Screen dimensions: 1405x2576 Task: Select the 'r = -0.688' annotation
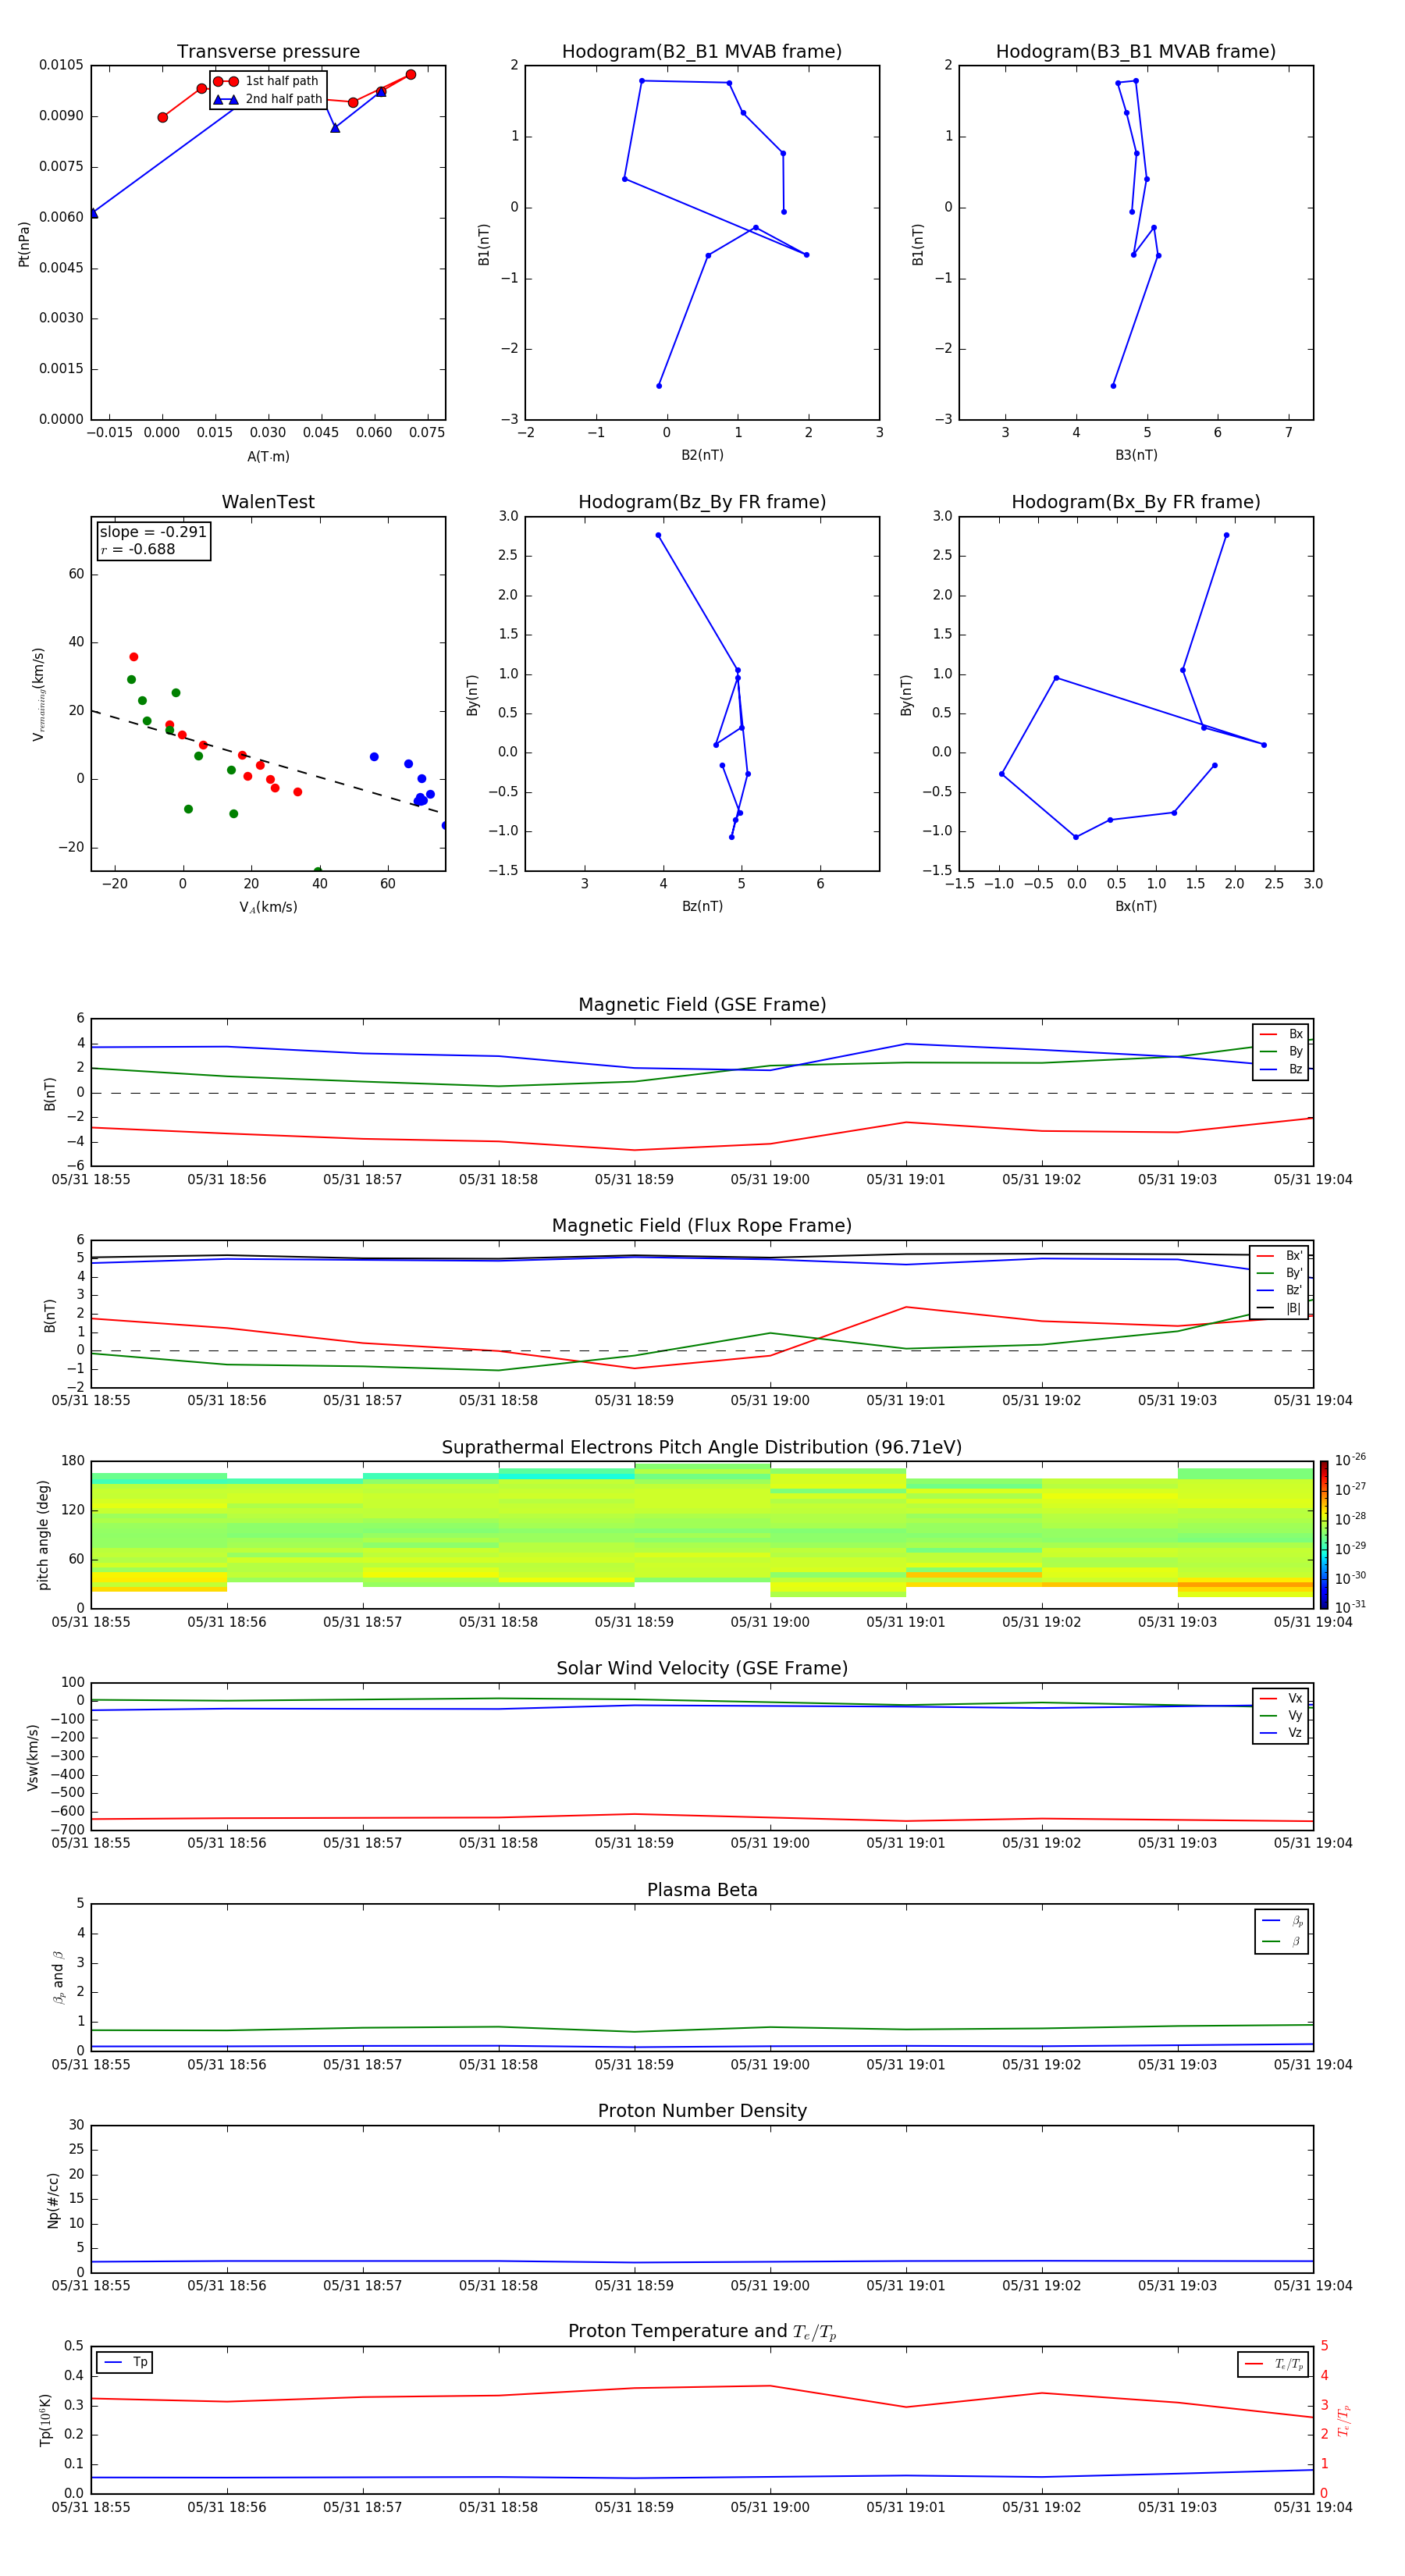[138, 549]
